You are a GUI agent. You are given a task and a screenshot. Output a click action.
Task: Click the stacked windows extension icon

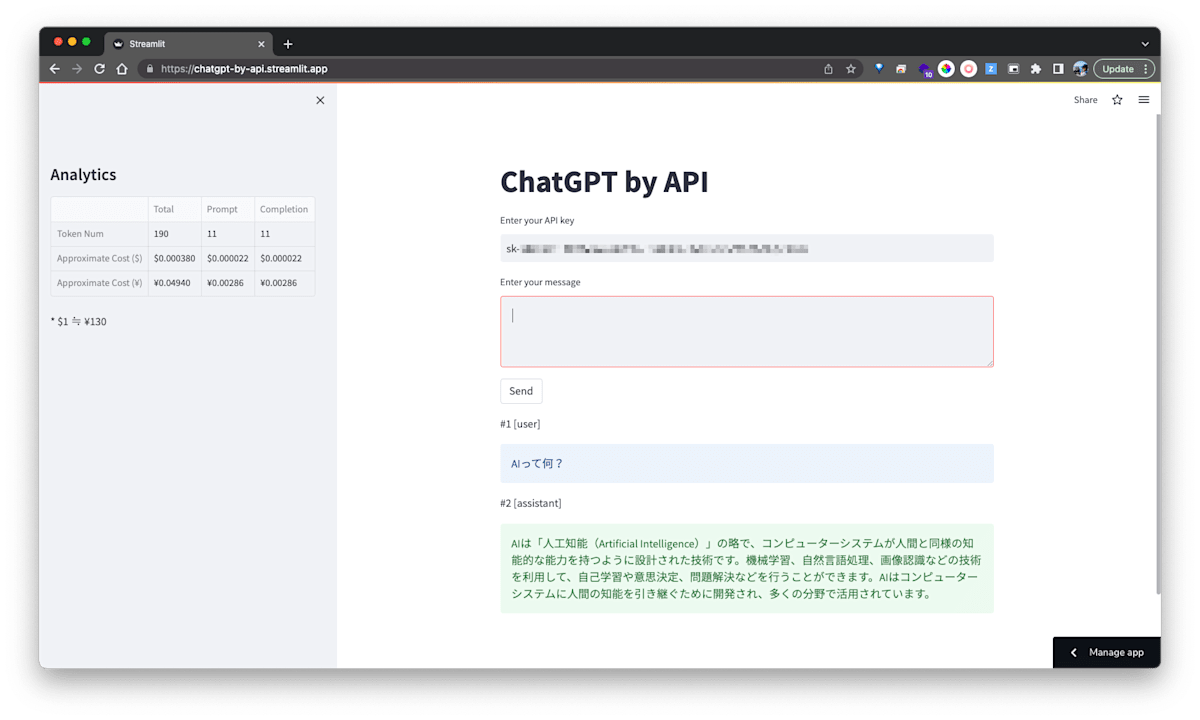tap(901, 69)
